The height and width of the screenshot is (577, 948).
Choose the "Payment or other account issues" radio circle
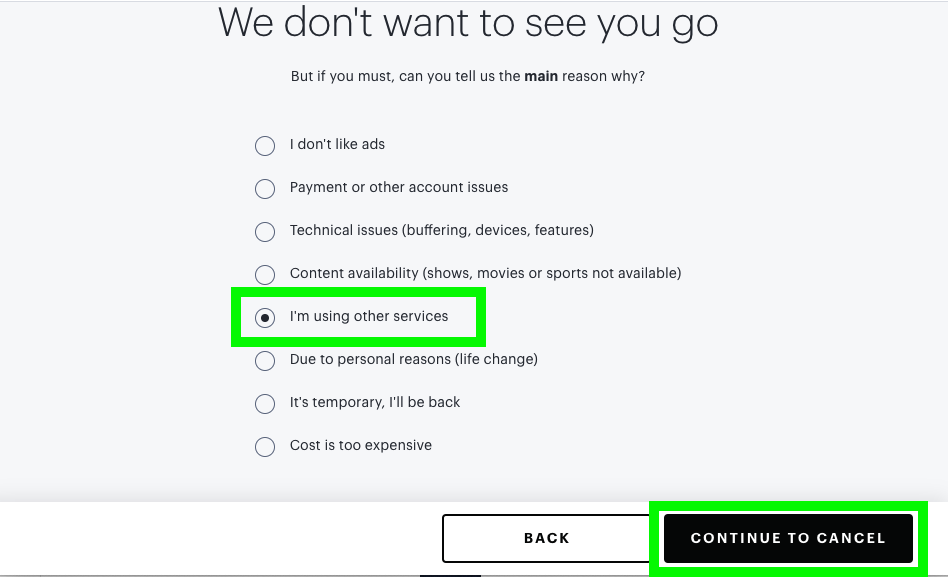265,189
